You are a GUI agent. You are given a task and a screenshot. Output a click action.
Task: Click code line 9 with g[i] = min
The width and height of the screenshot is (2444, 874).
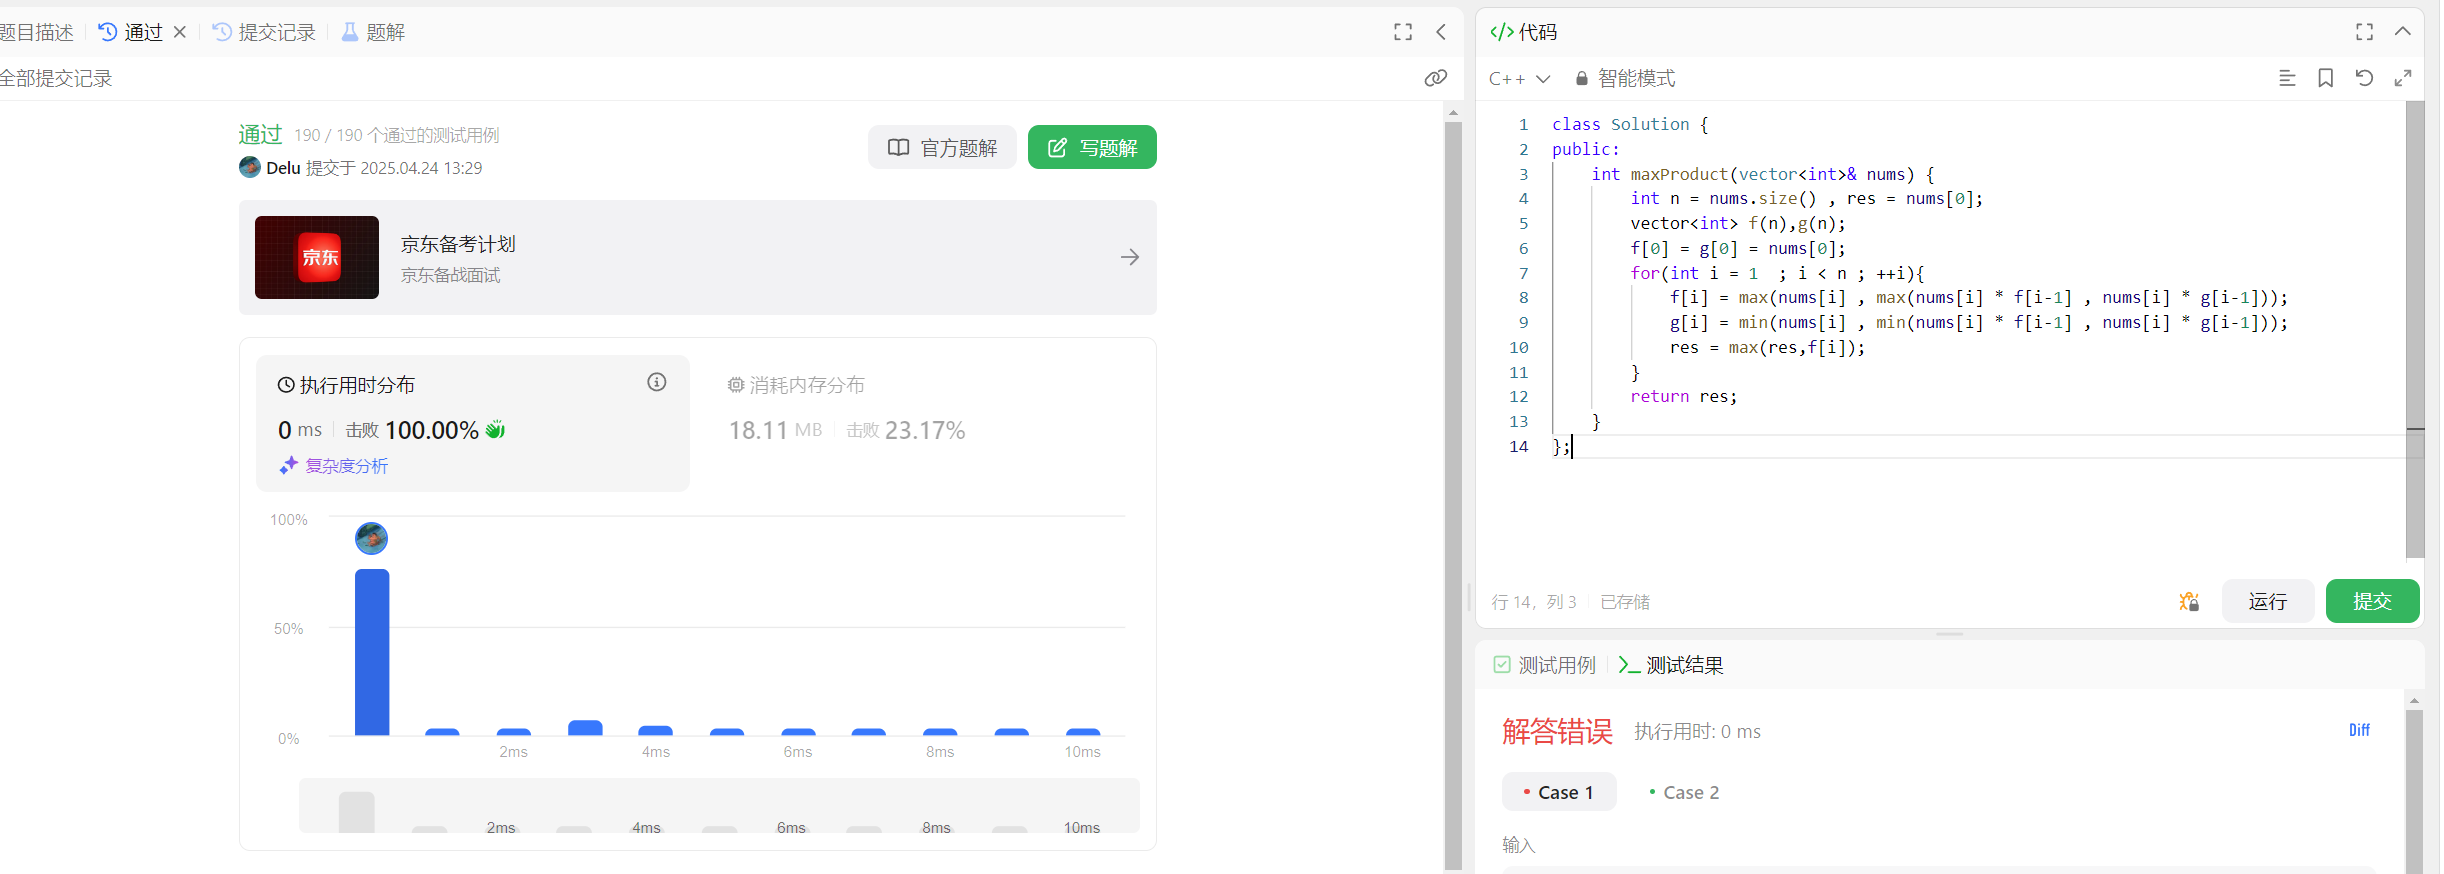[x=1978, y=323]
